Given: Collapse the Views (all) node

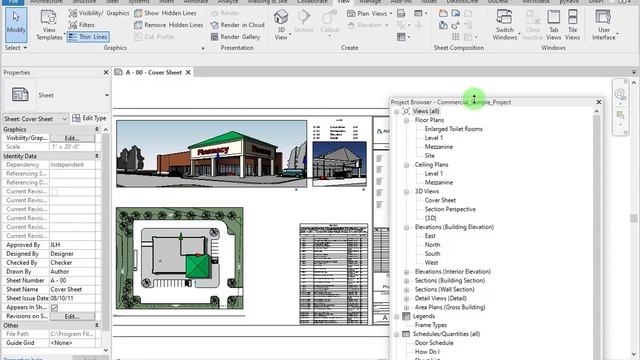Looking at the screenshot, I should pyautogui.click(x=396, y=111).
